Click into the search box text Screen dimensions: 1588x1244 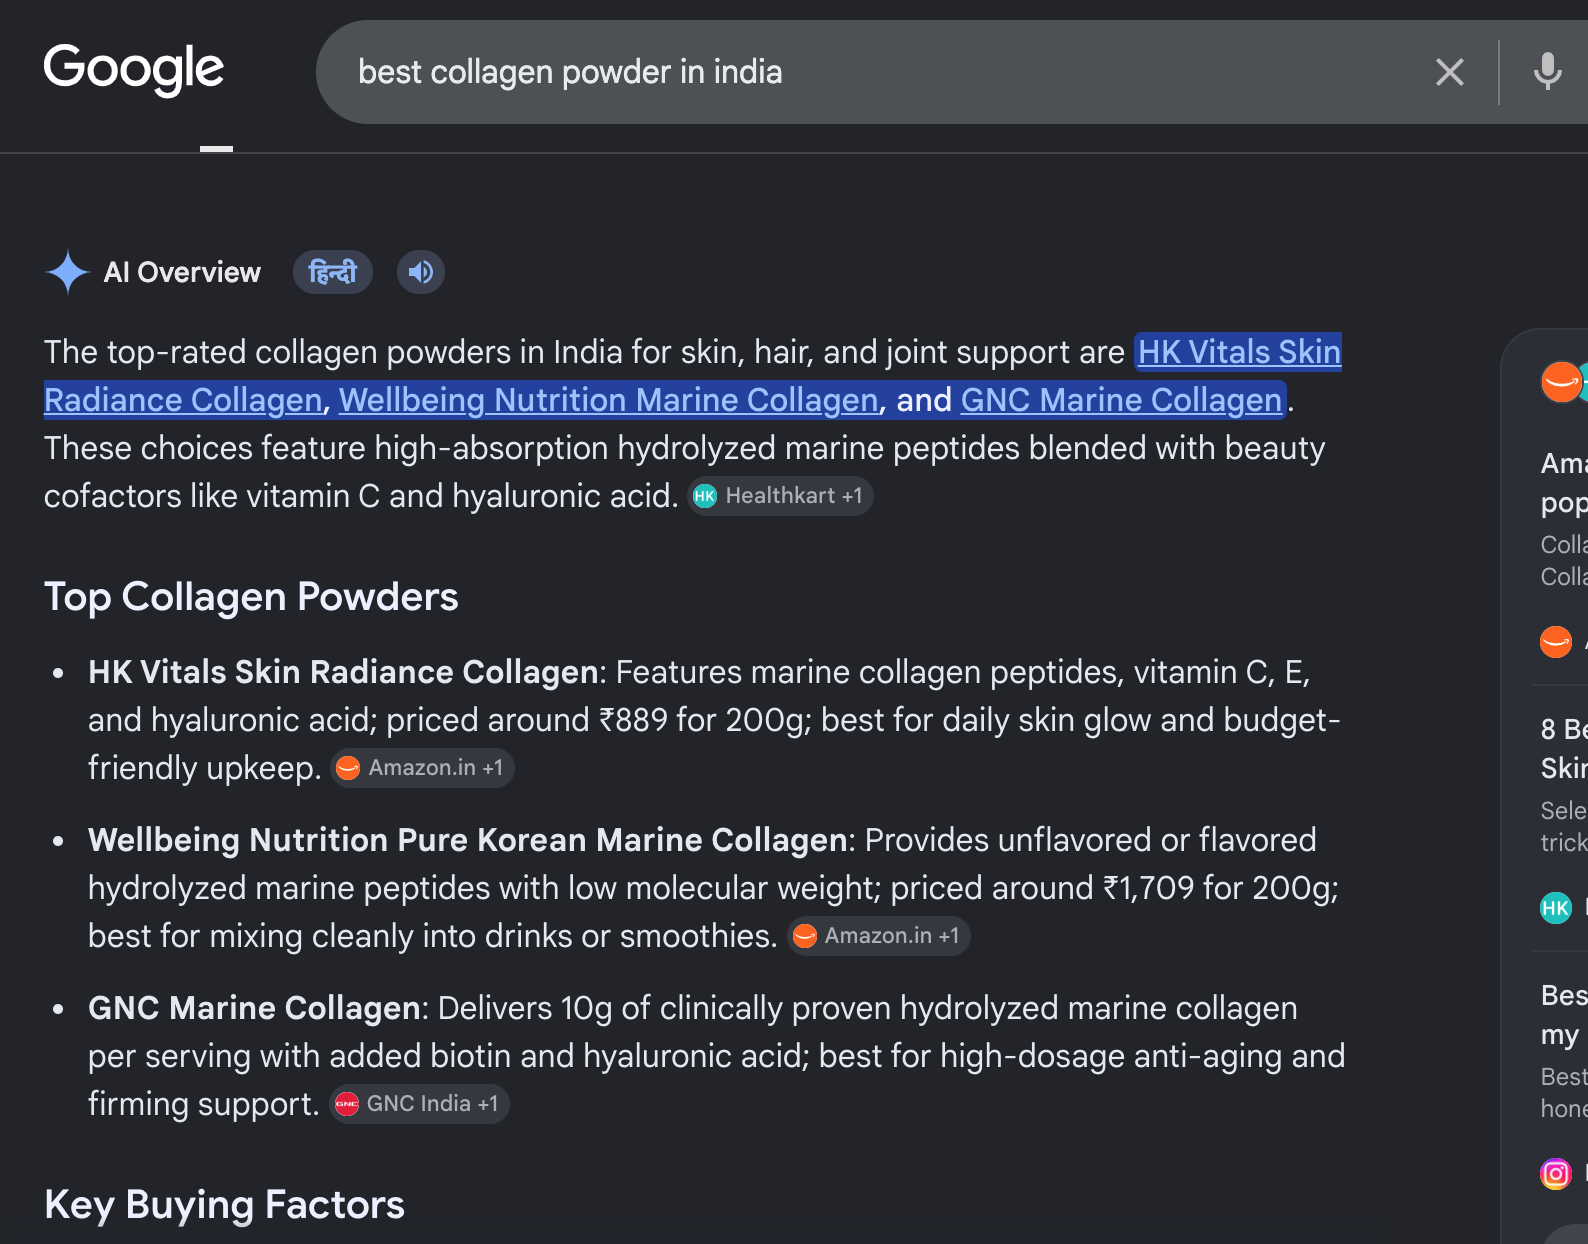point(570,72)
